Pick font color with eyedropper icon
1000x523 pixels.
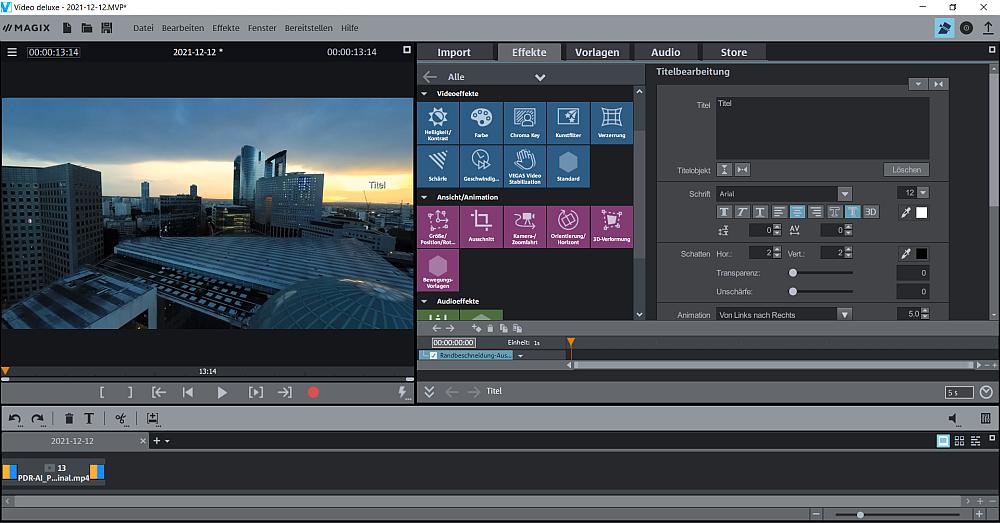pos(905,212)
